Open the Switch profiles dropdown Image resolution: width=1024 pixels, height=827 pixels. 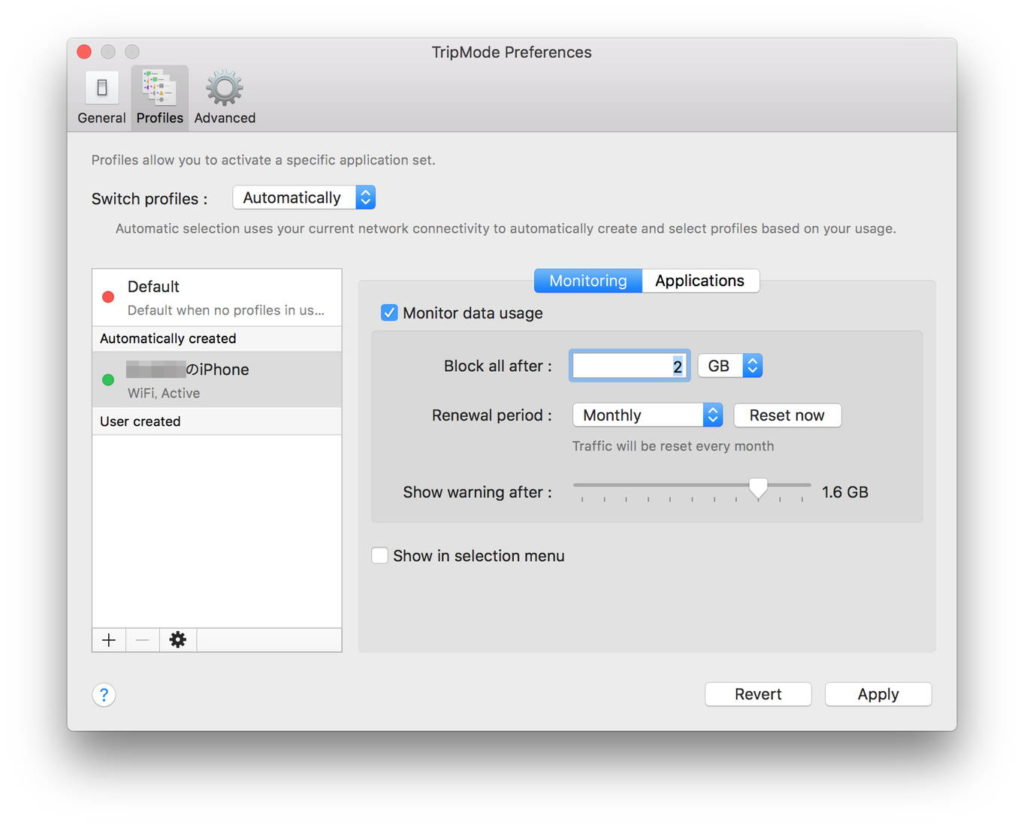click(x=304, y=197)
